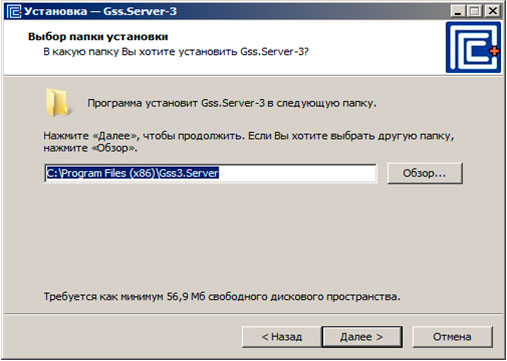The image size is (507, 361).
Task: Minimize the Gss.Server-3 setup window
Action: [458, 11]
